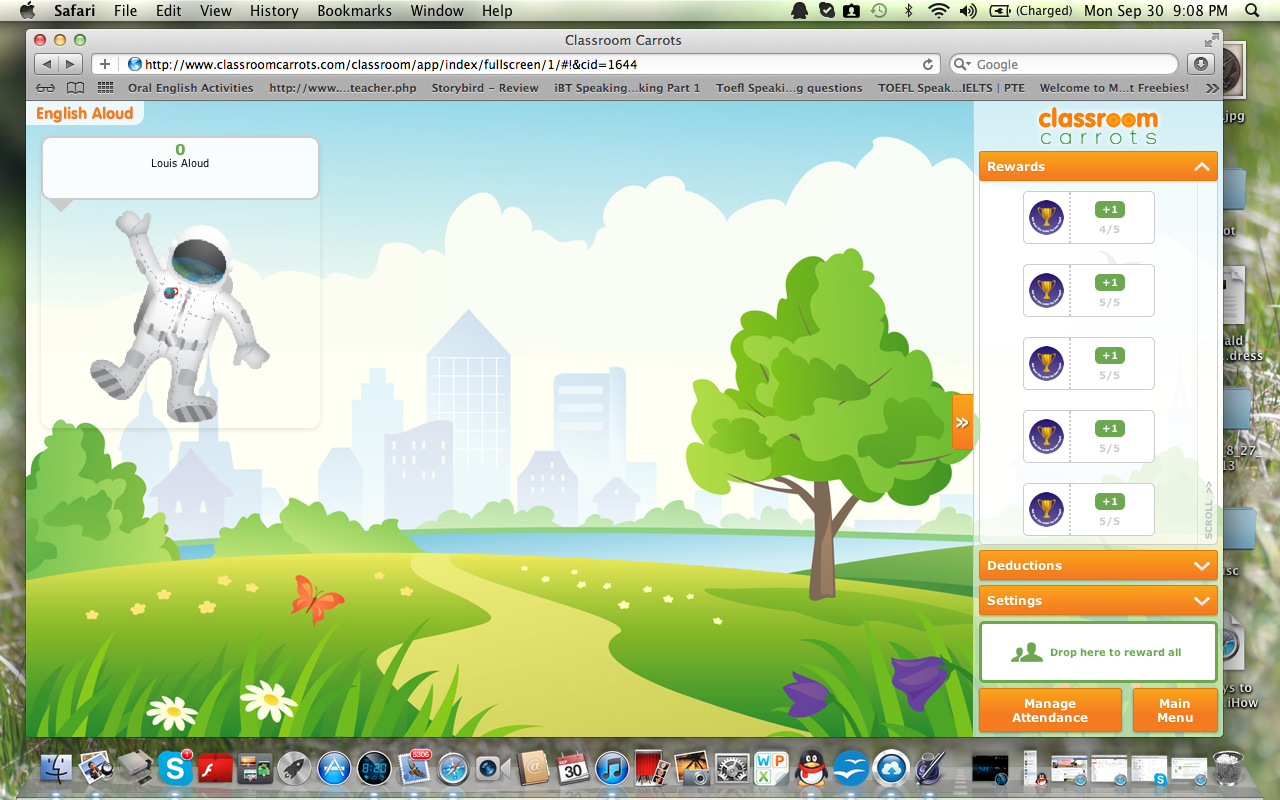Open the Reading List glasses icon
Viewport: 1280px width, 800px height.
point(46,88)
